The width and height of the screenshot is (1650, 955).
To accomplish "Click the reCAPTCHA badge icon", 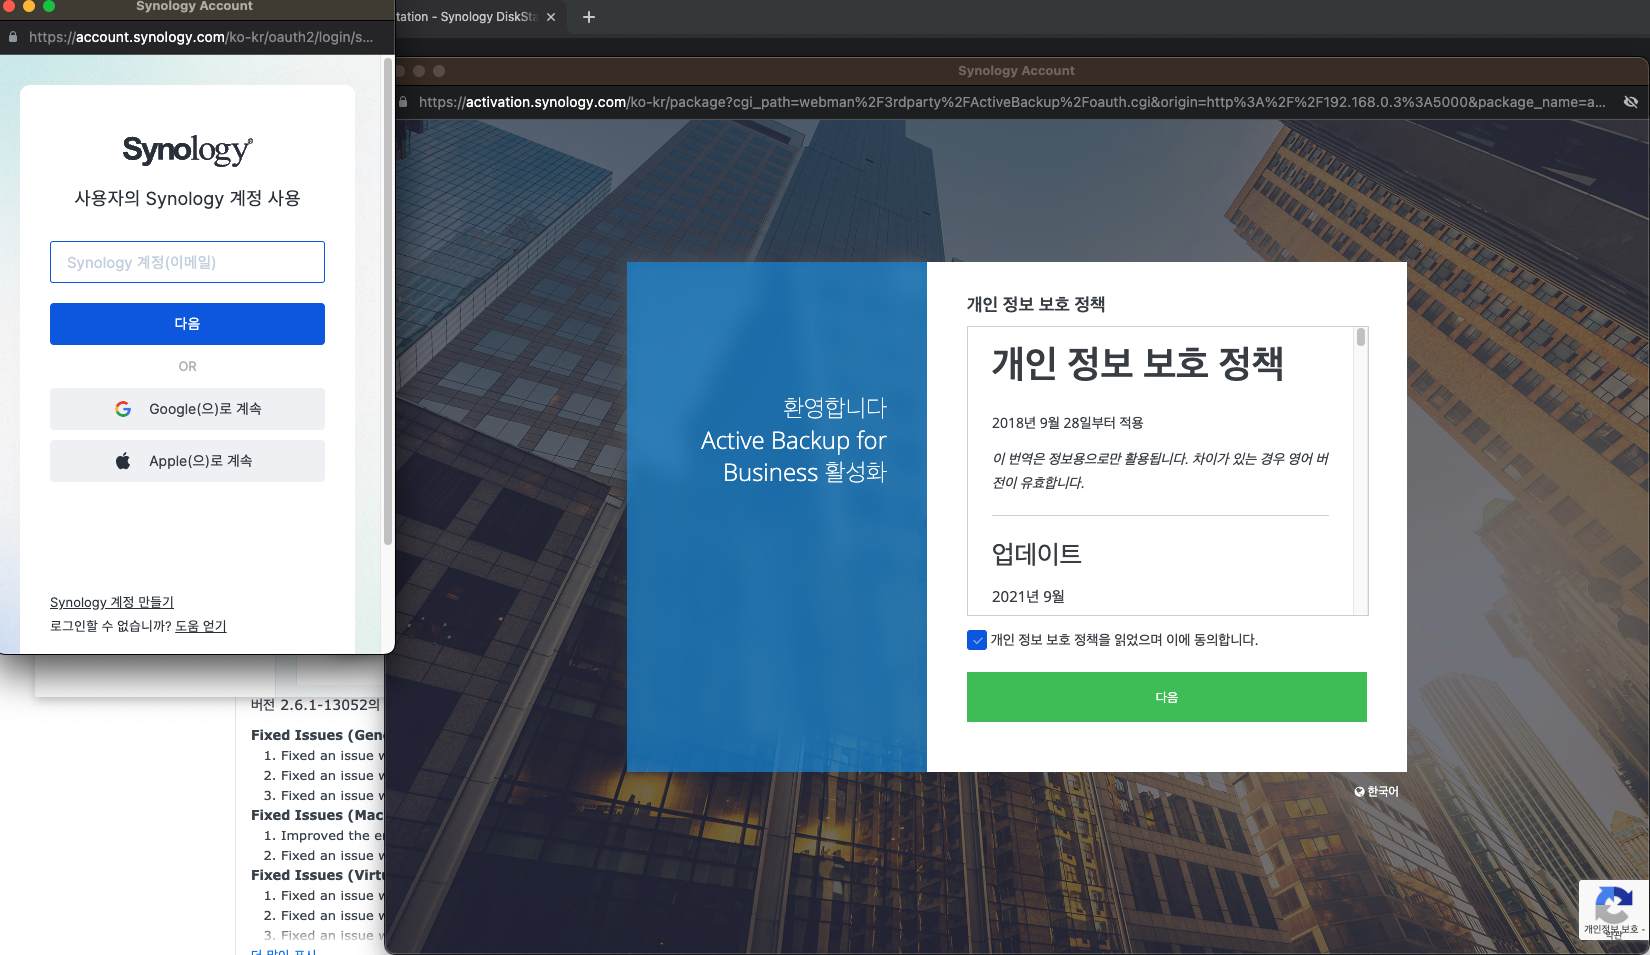I will [x=1613, y=910].
